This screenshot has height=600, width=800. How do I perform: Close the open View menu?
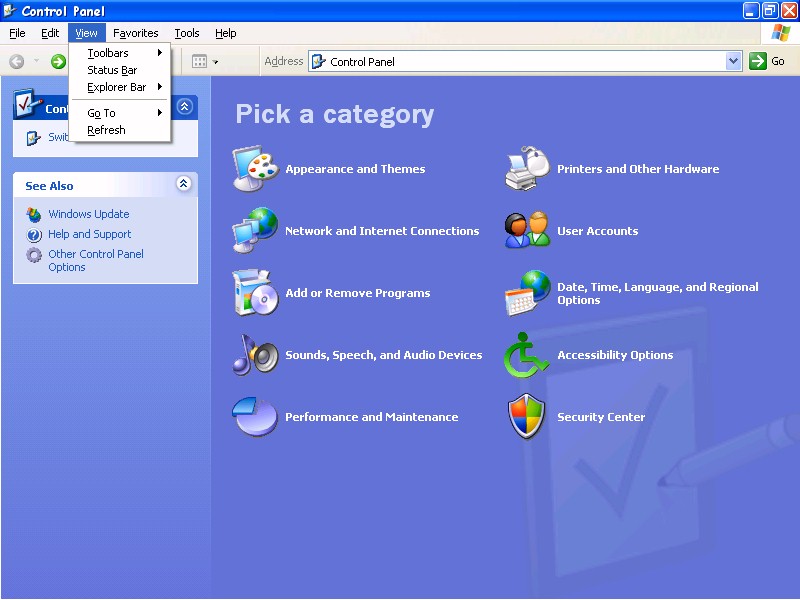[x=86, y=33]
